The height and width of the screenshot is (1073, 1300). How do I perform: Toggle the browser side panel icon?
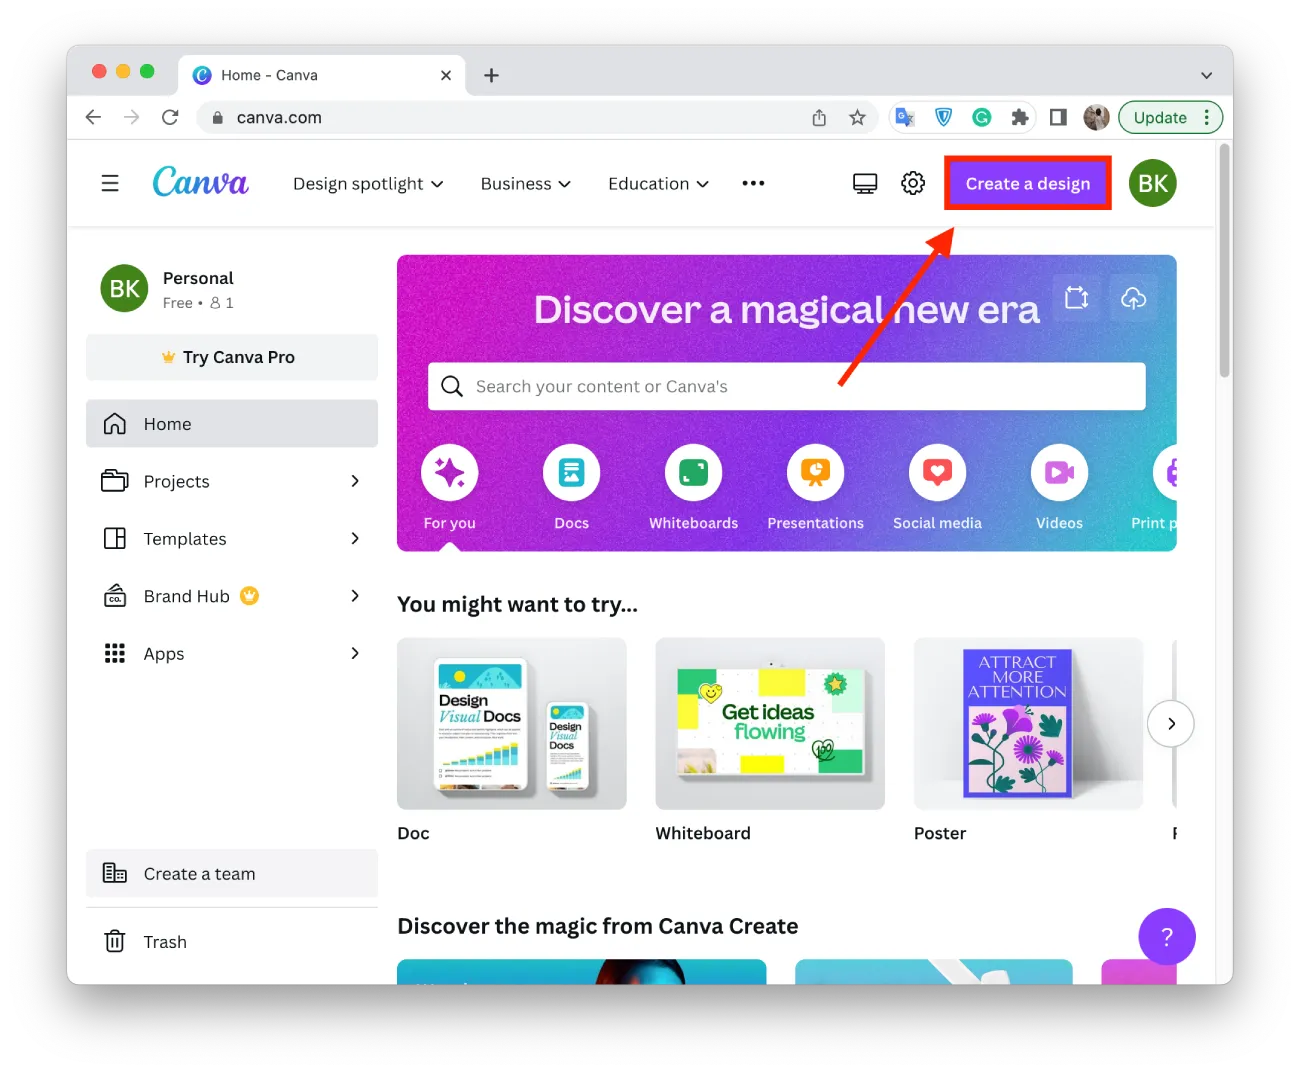pyautogui.click(x=1058, y=117)
